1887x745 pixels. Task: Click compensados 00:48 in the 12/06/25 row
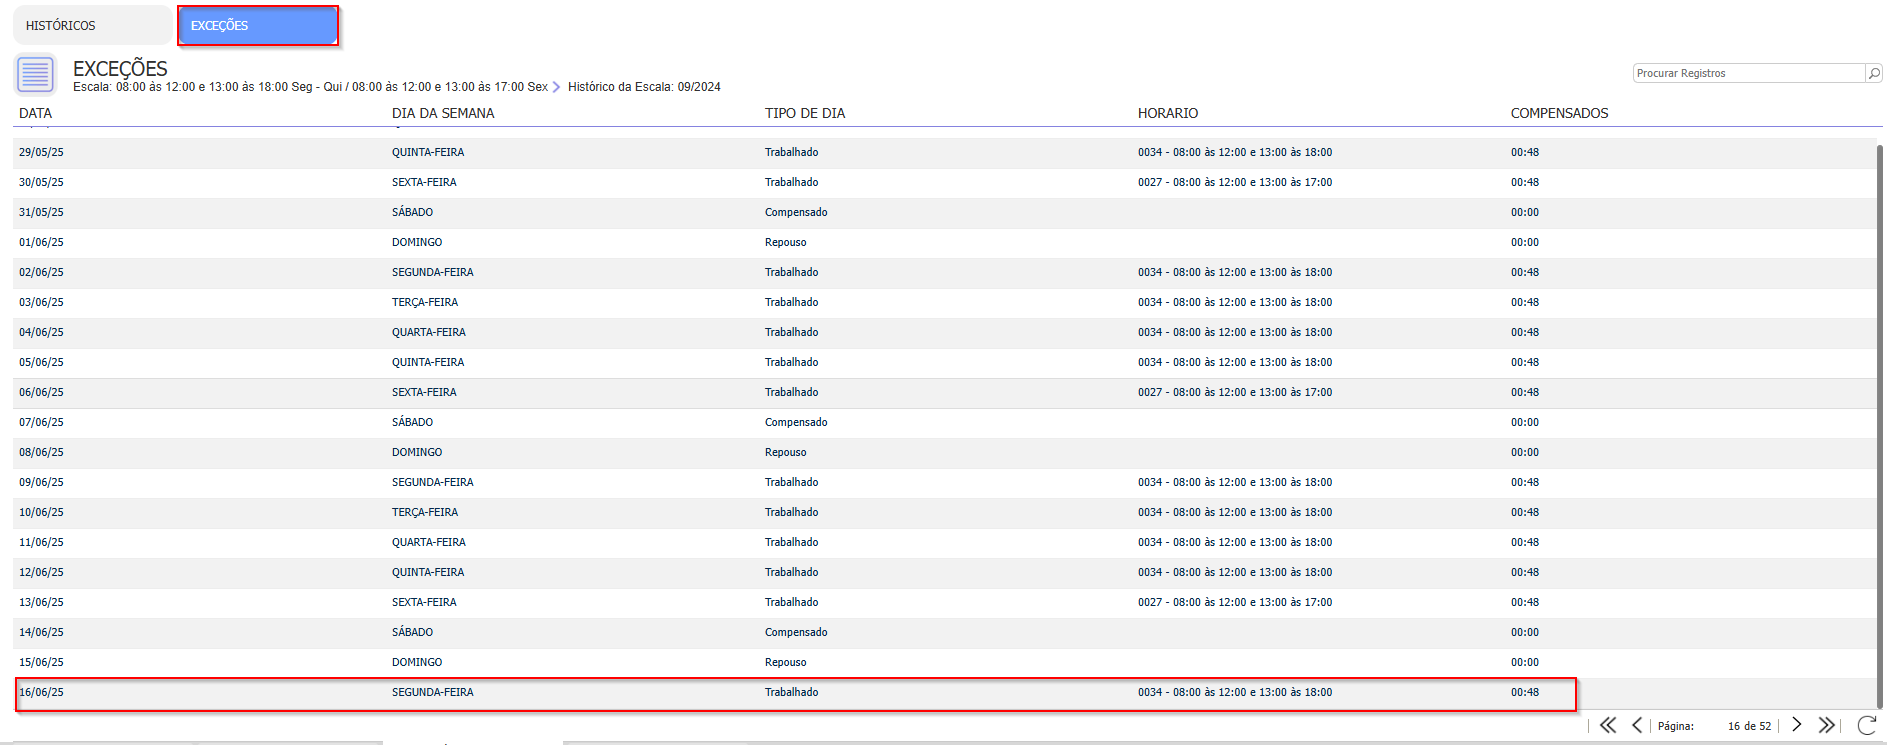pyautogui.click(x=1525, y=572)
